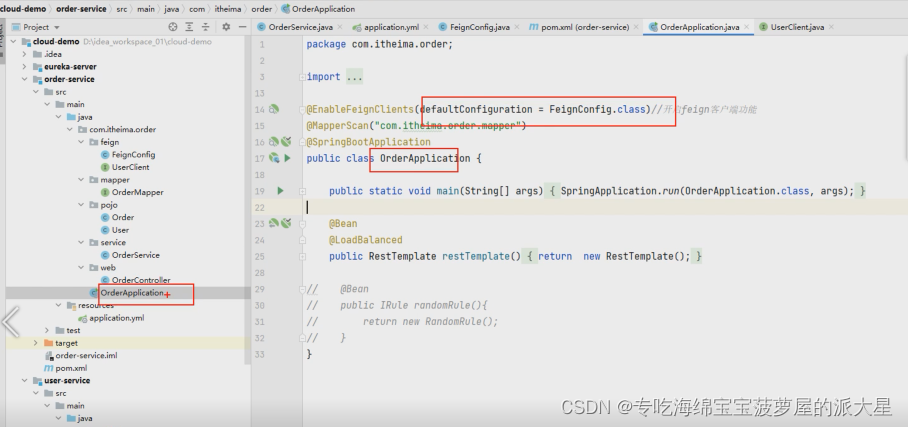This screenshot has width=908, height=427.
Task: Collapse the pojo package
Action: pyautogui.click(x=81, y=205)
